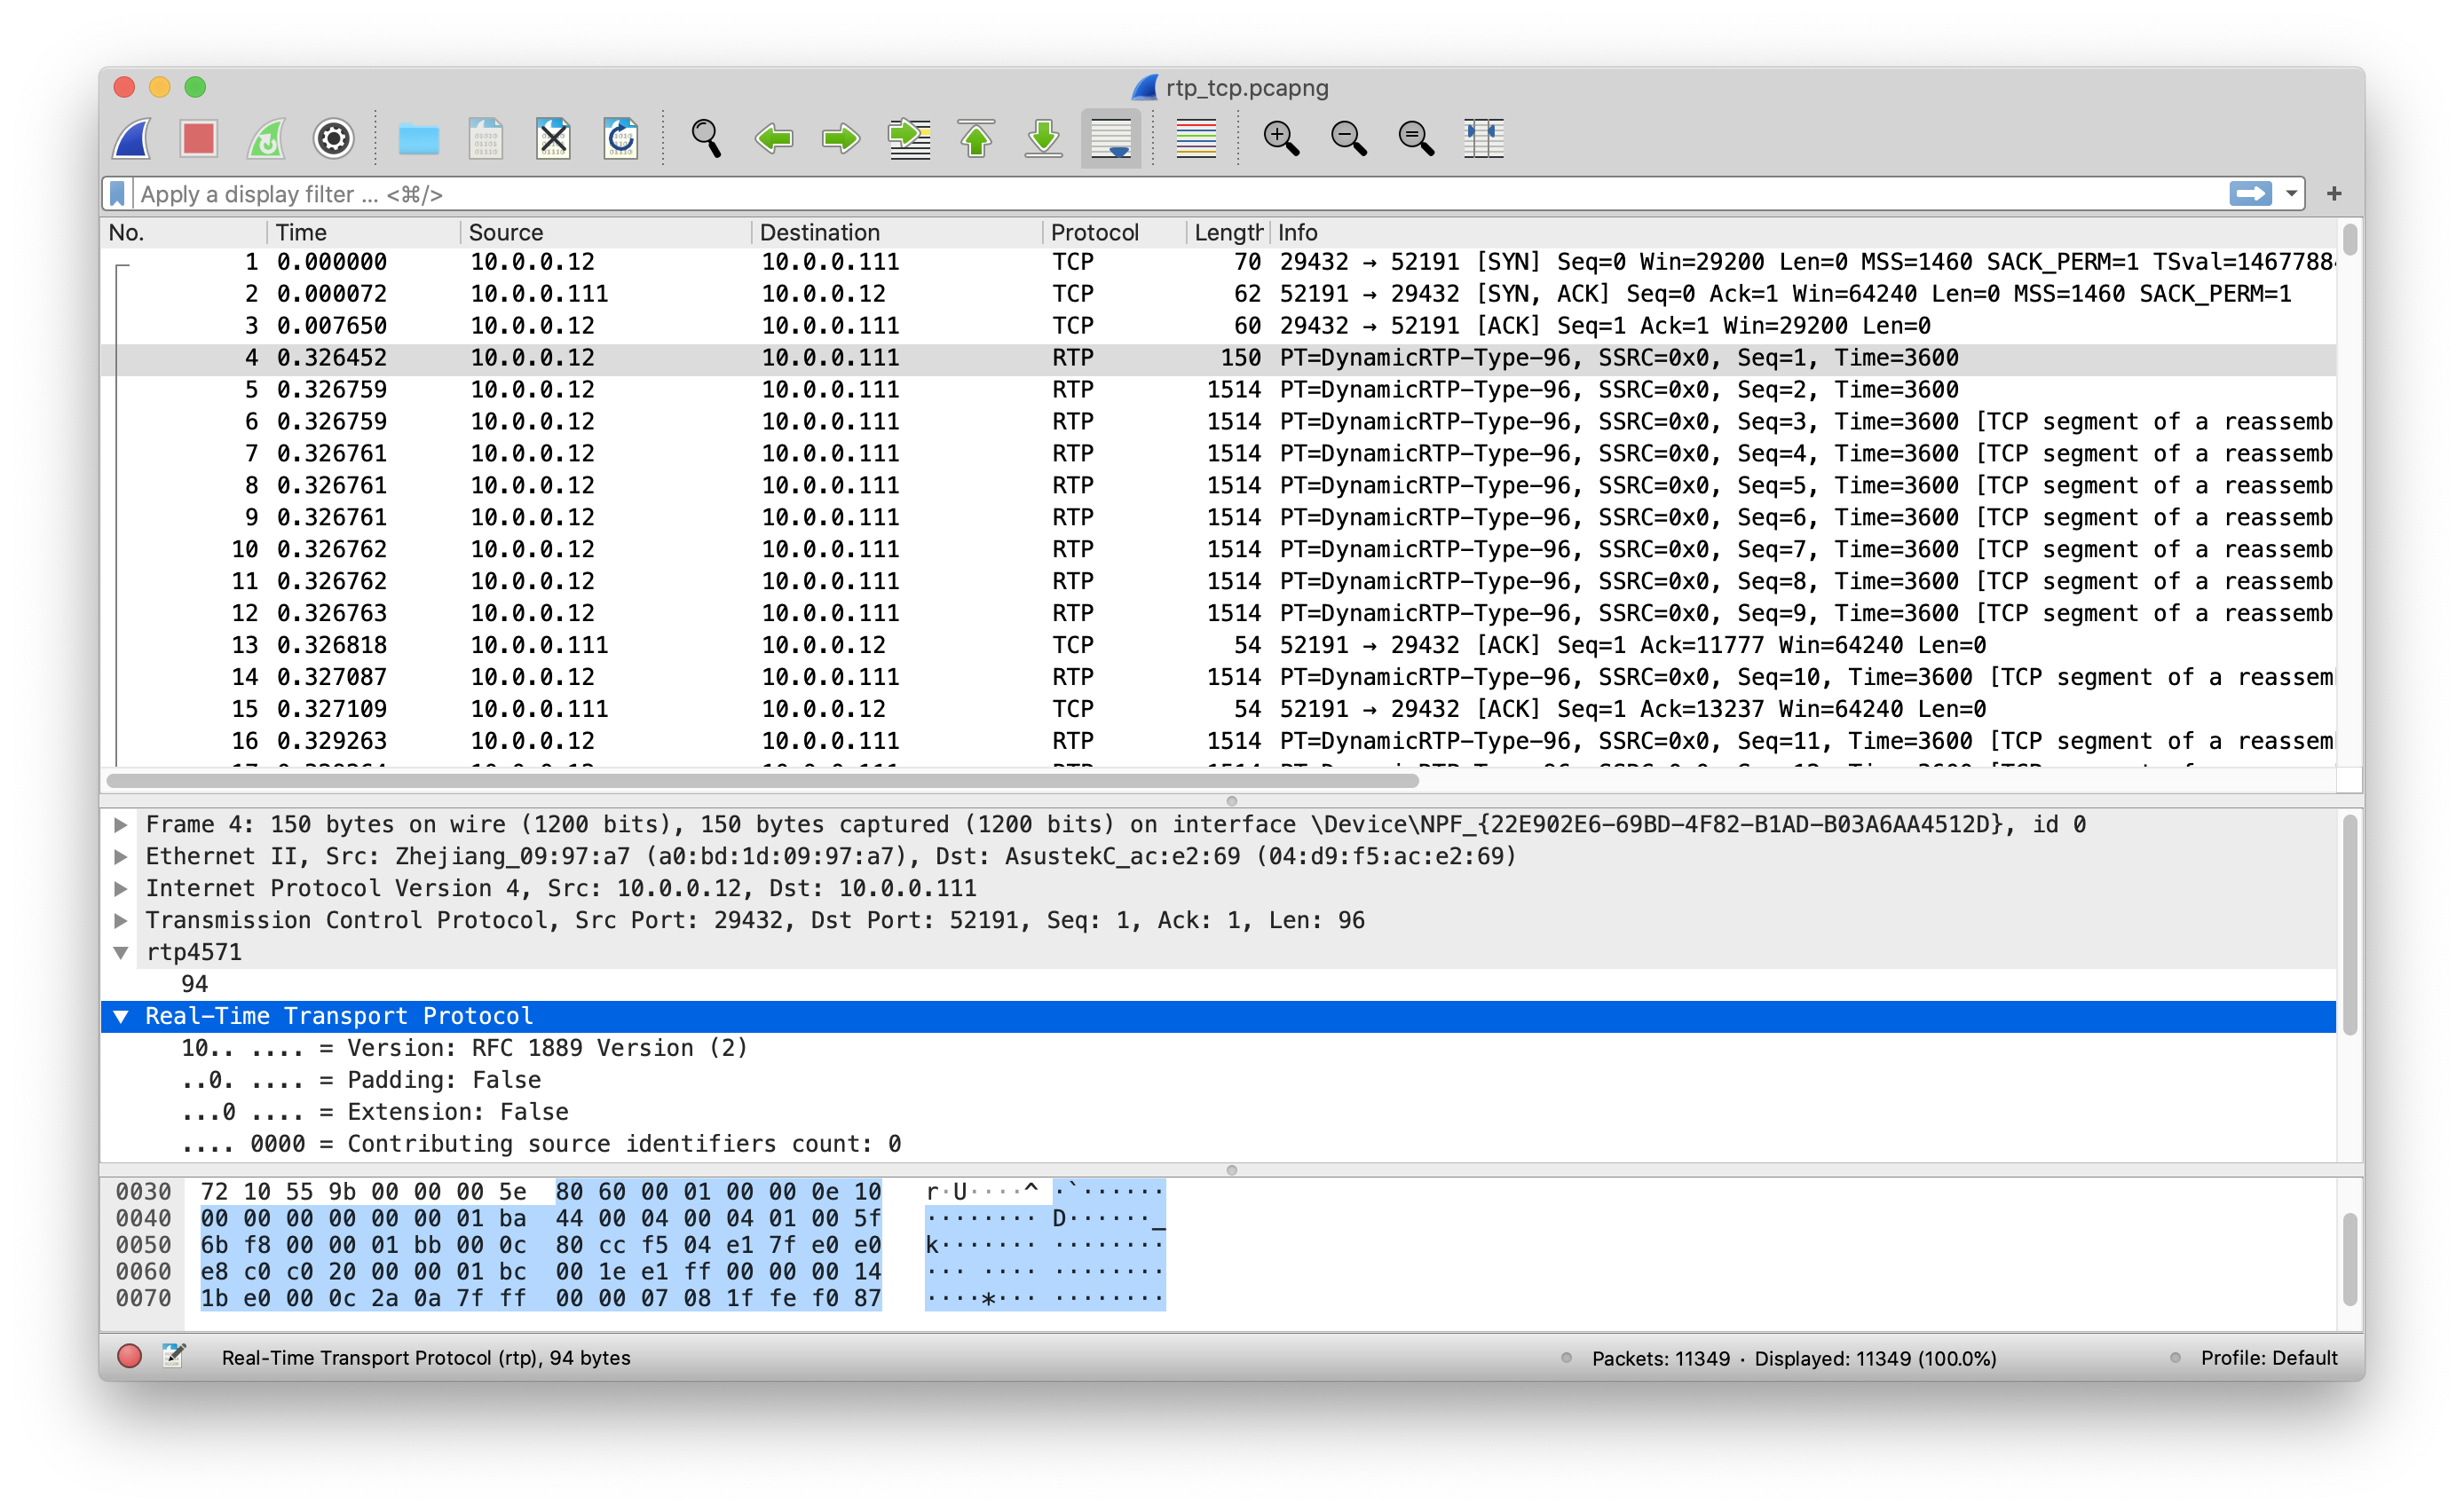Click resize columns toolbar icon

click(1483, 138)
